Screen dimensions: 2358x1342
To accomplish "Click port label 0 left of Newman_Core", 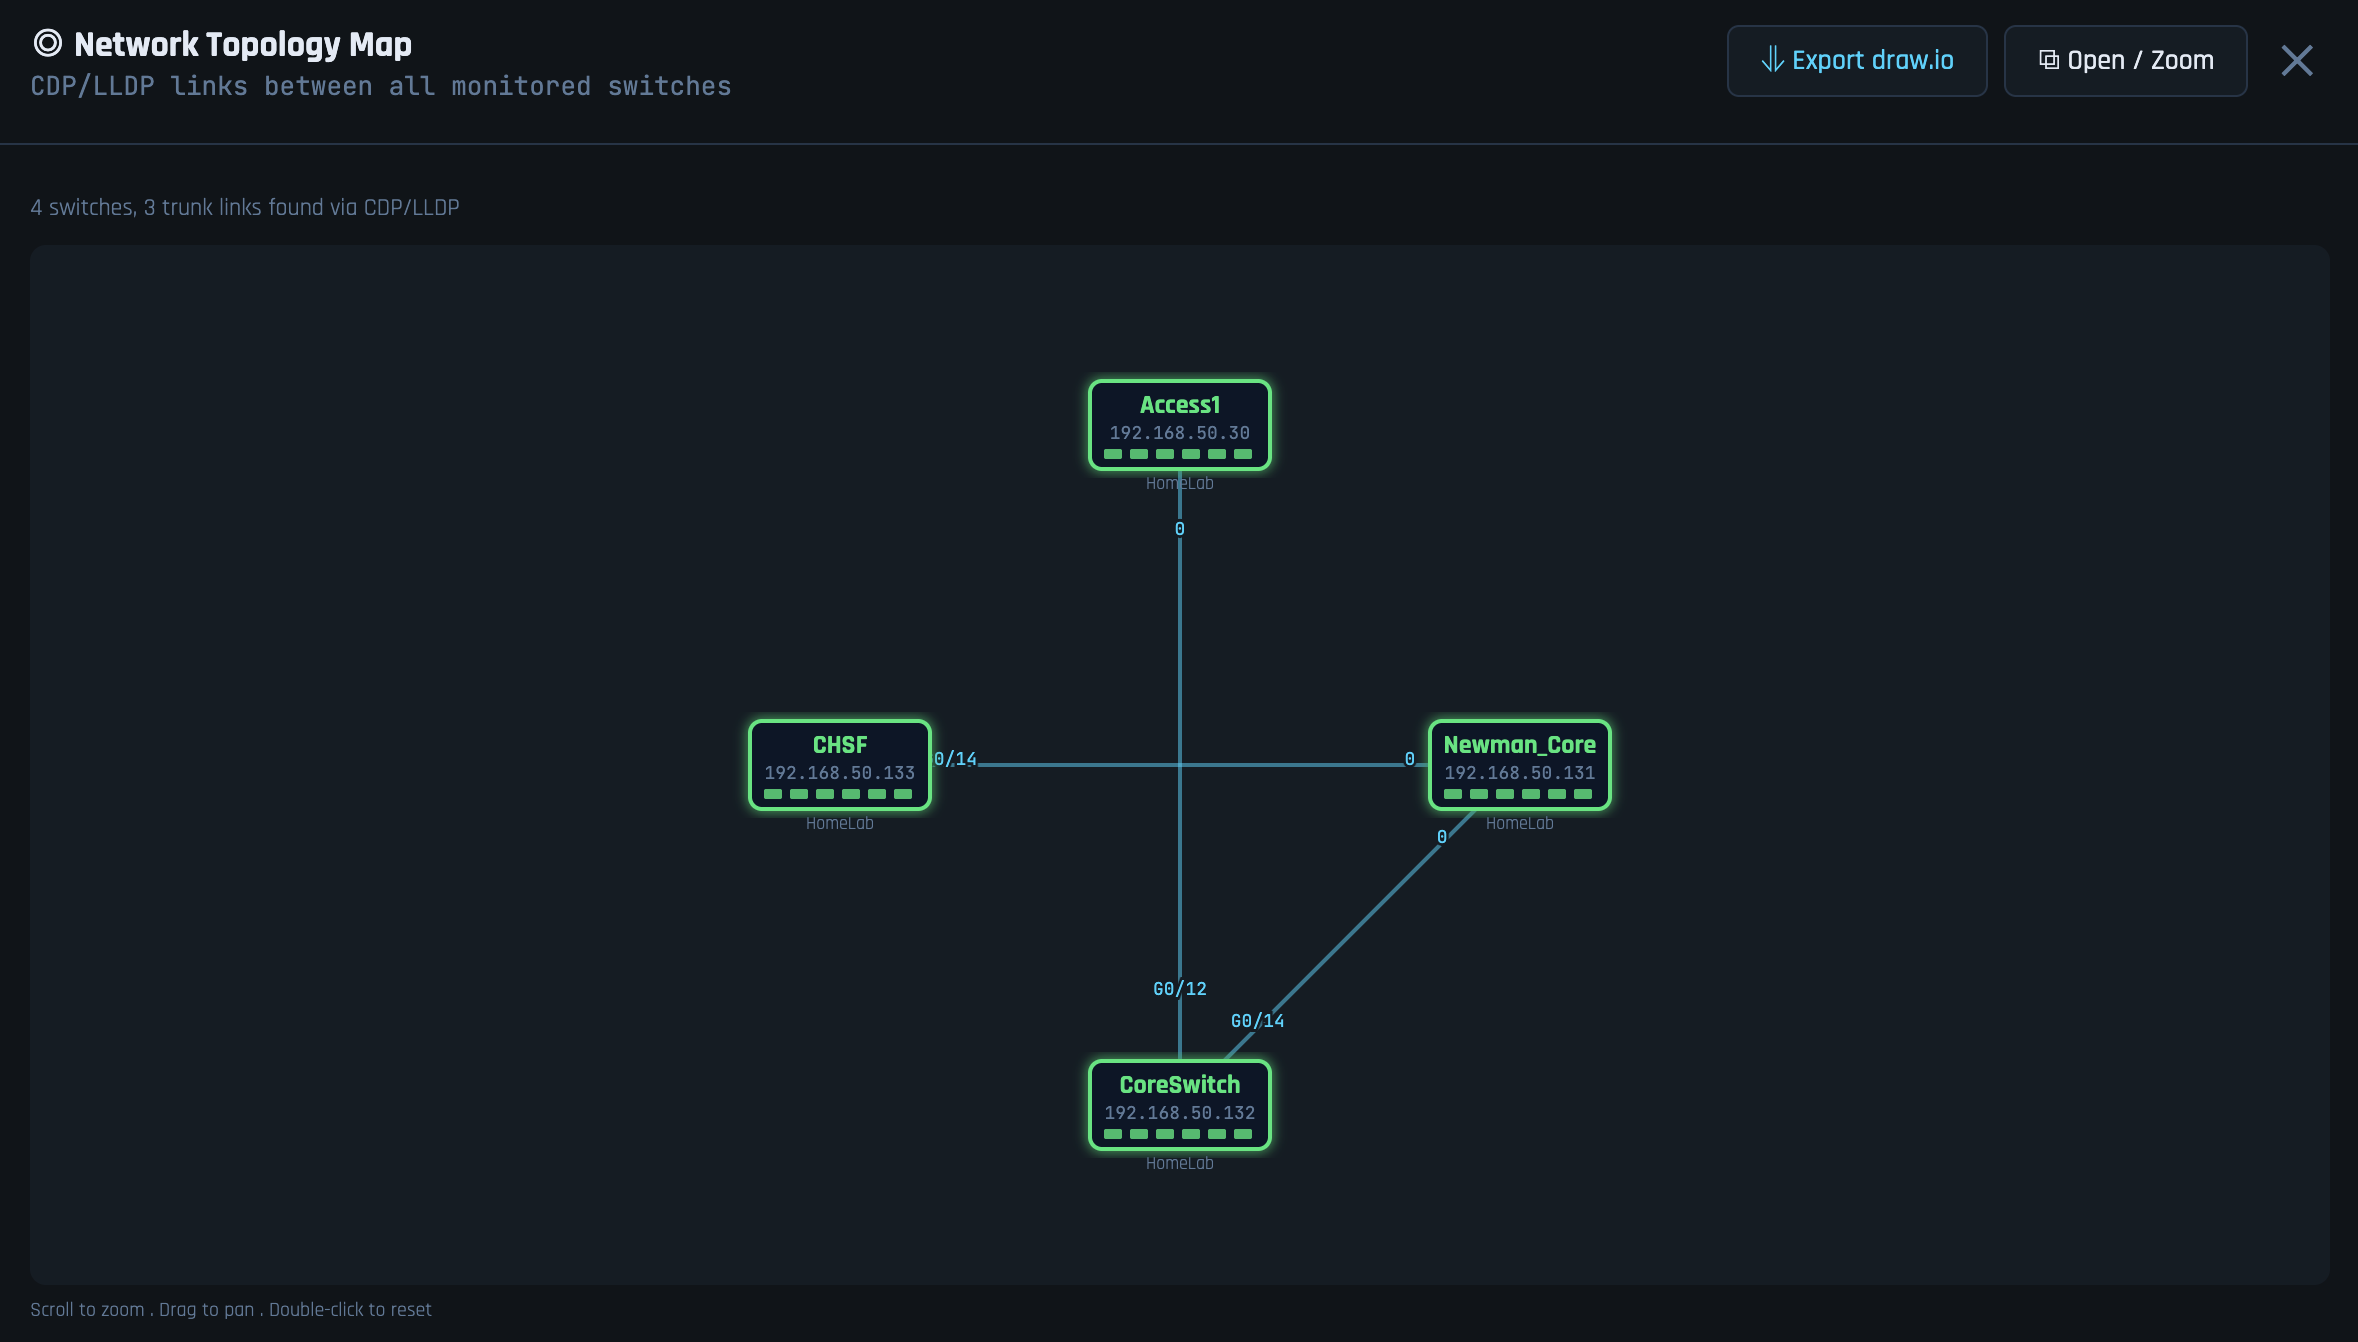I will pyautogui.click(x=1409, y=759).
